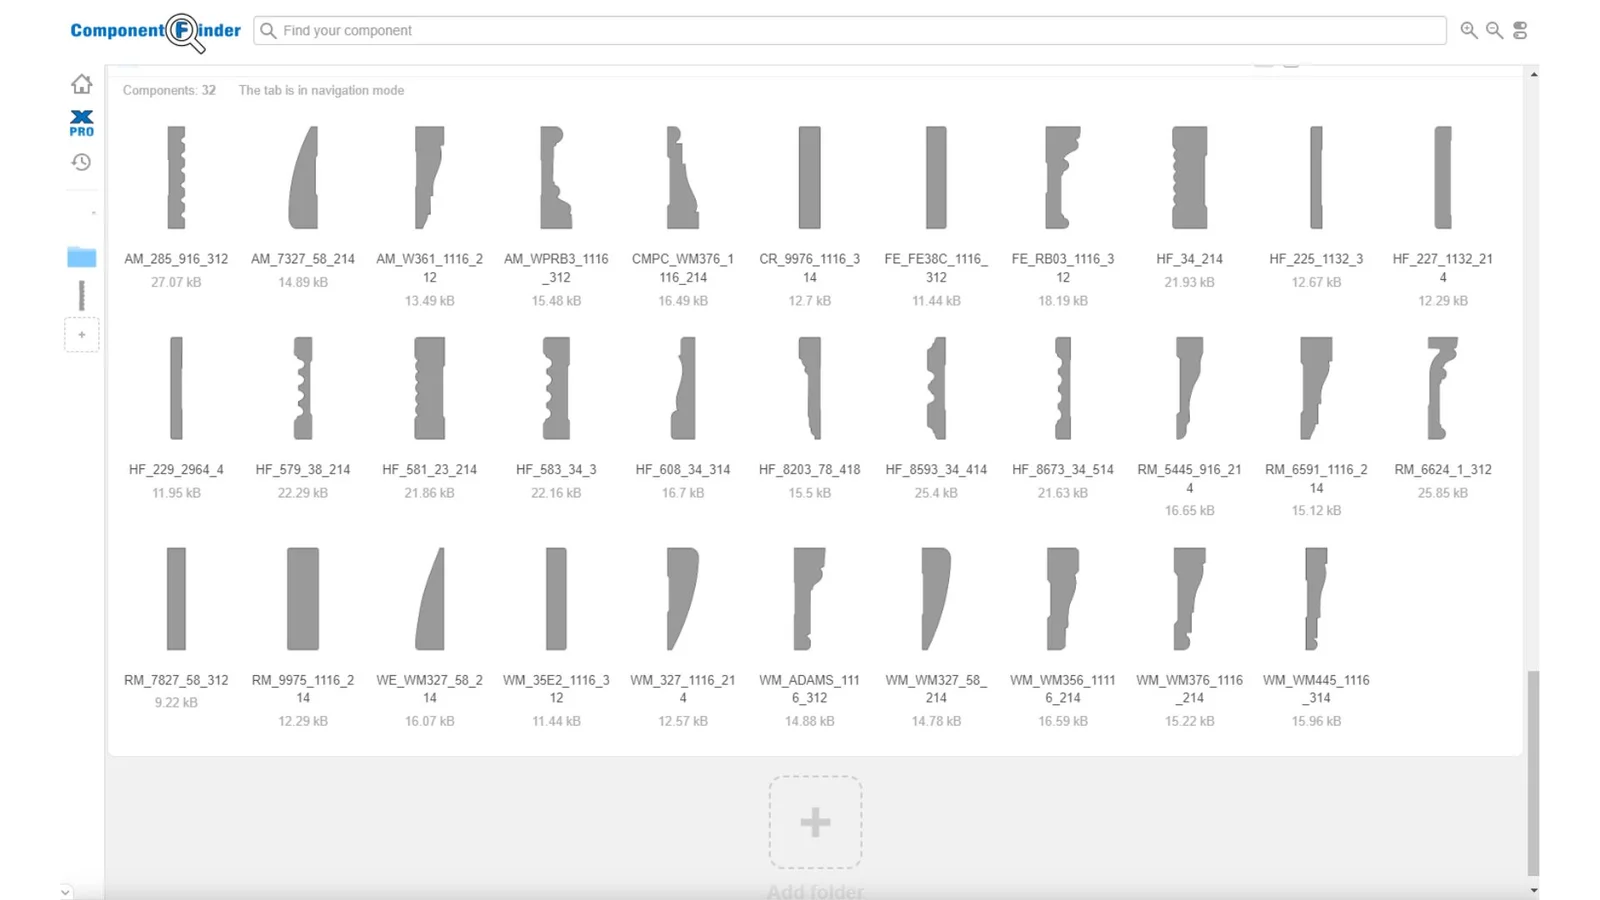Select the blue folder in the sidebar

click(81, 257)
